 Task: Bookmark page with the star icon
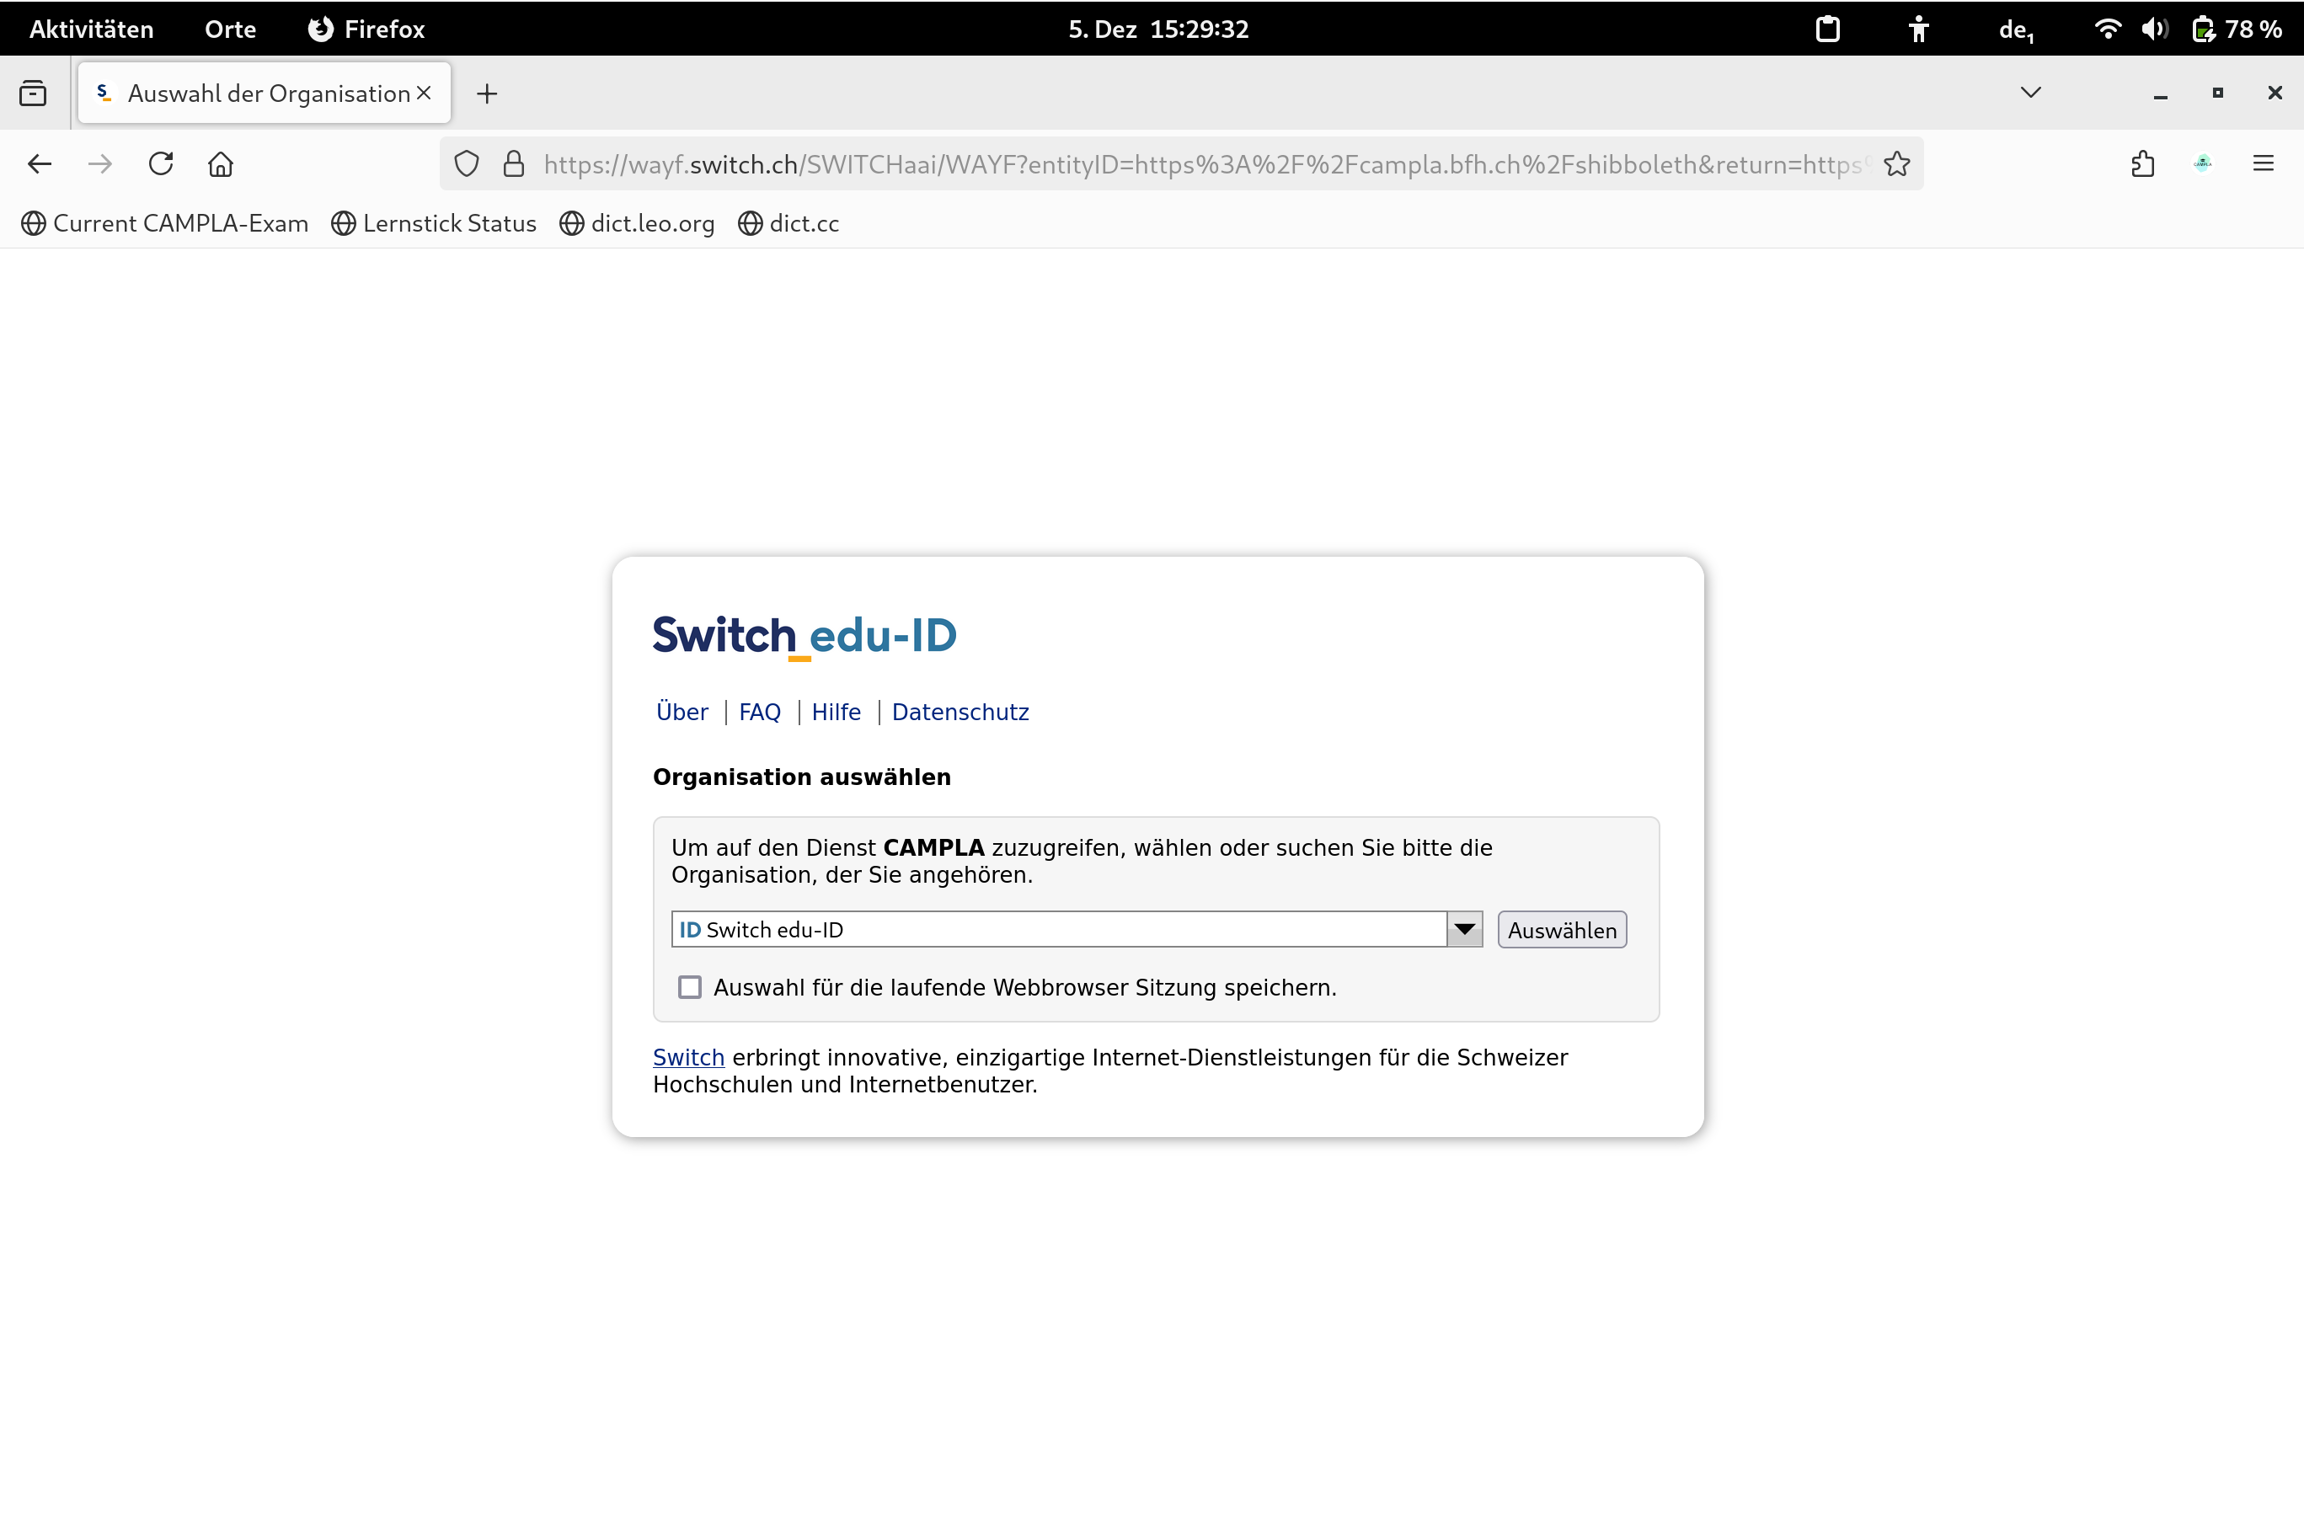(1897, 164)
